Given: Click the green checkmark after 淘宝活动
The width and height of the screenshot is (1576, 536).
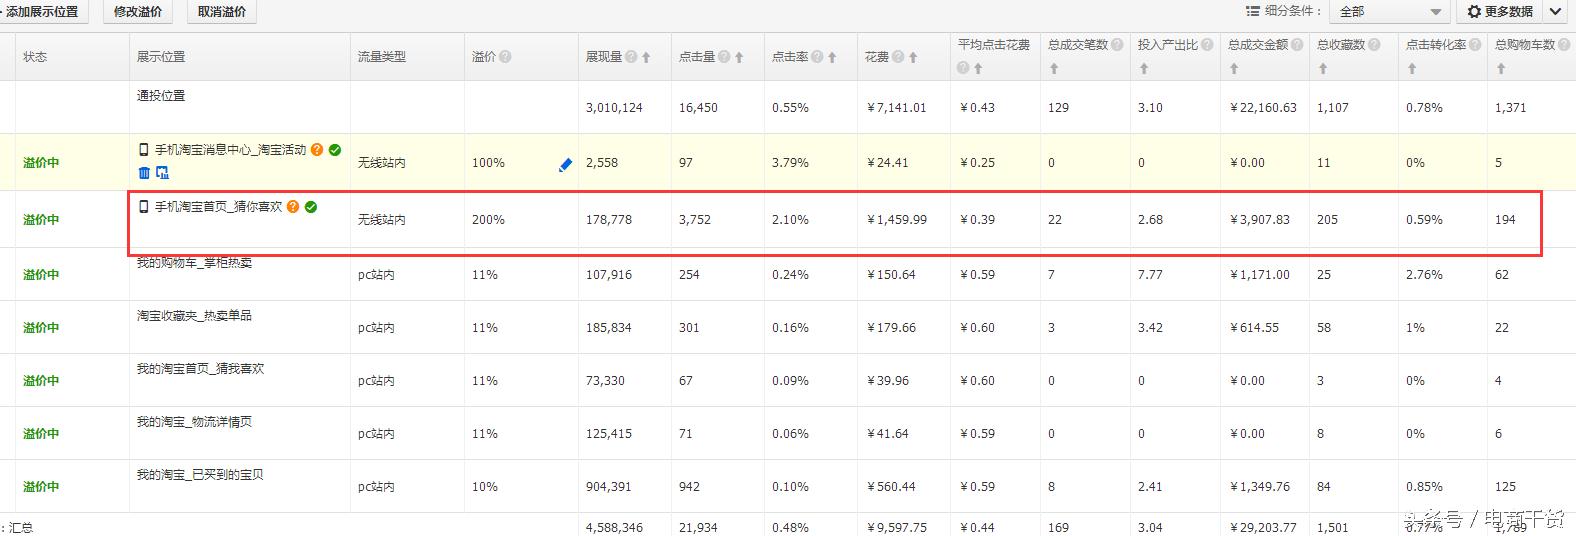Looking at the screenshot, I should [335, 150].
